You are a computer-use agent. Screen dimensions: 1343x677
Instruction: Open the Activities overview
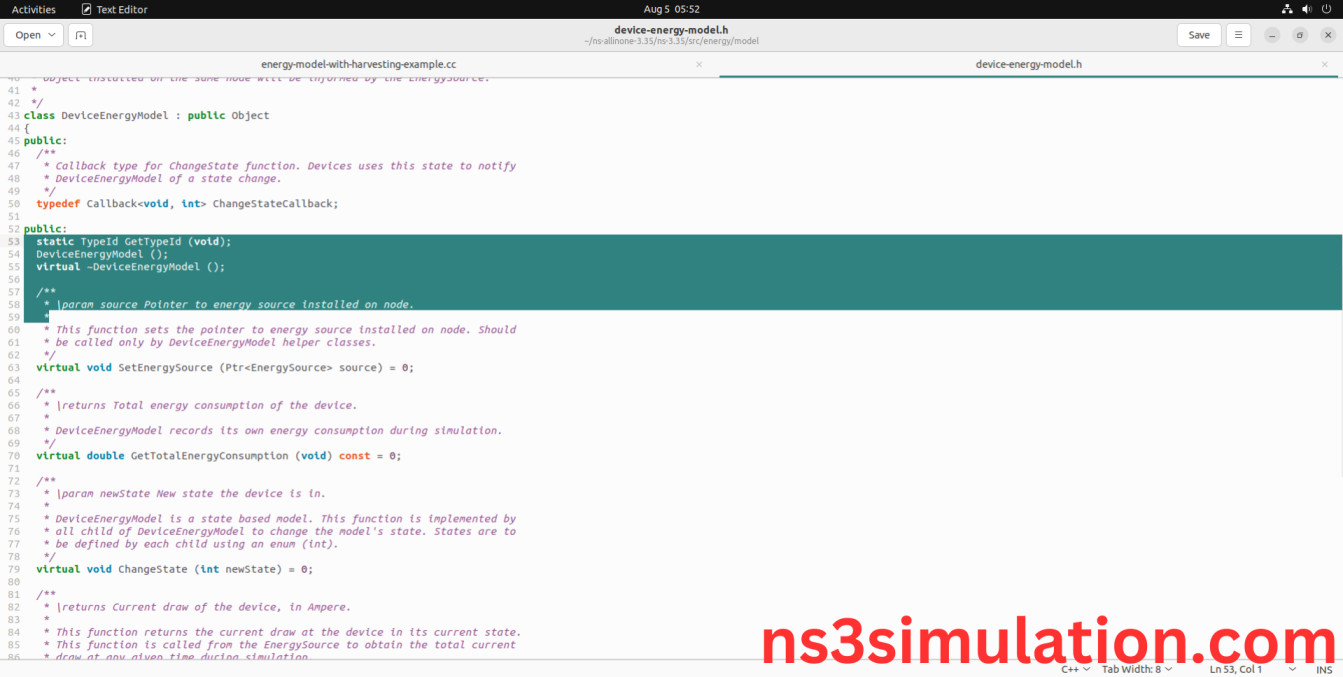click(33, 8)
